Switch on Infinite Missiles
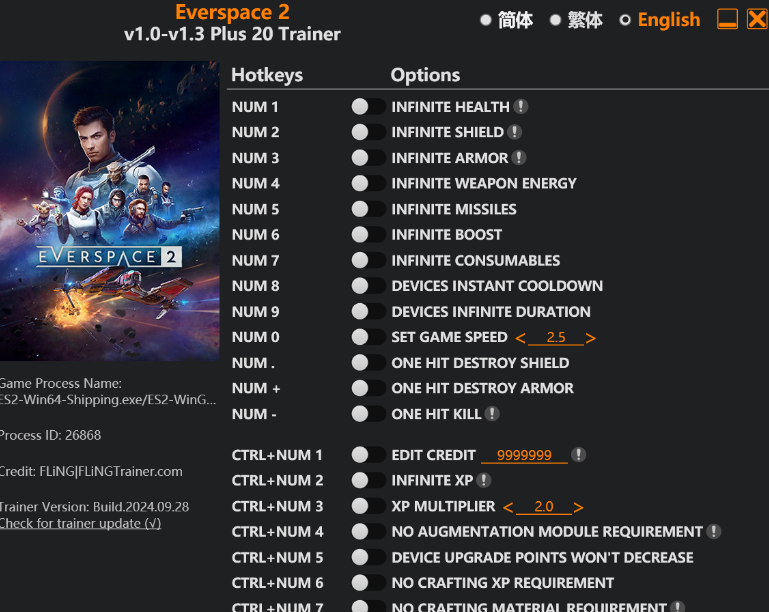 [368, 209]
